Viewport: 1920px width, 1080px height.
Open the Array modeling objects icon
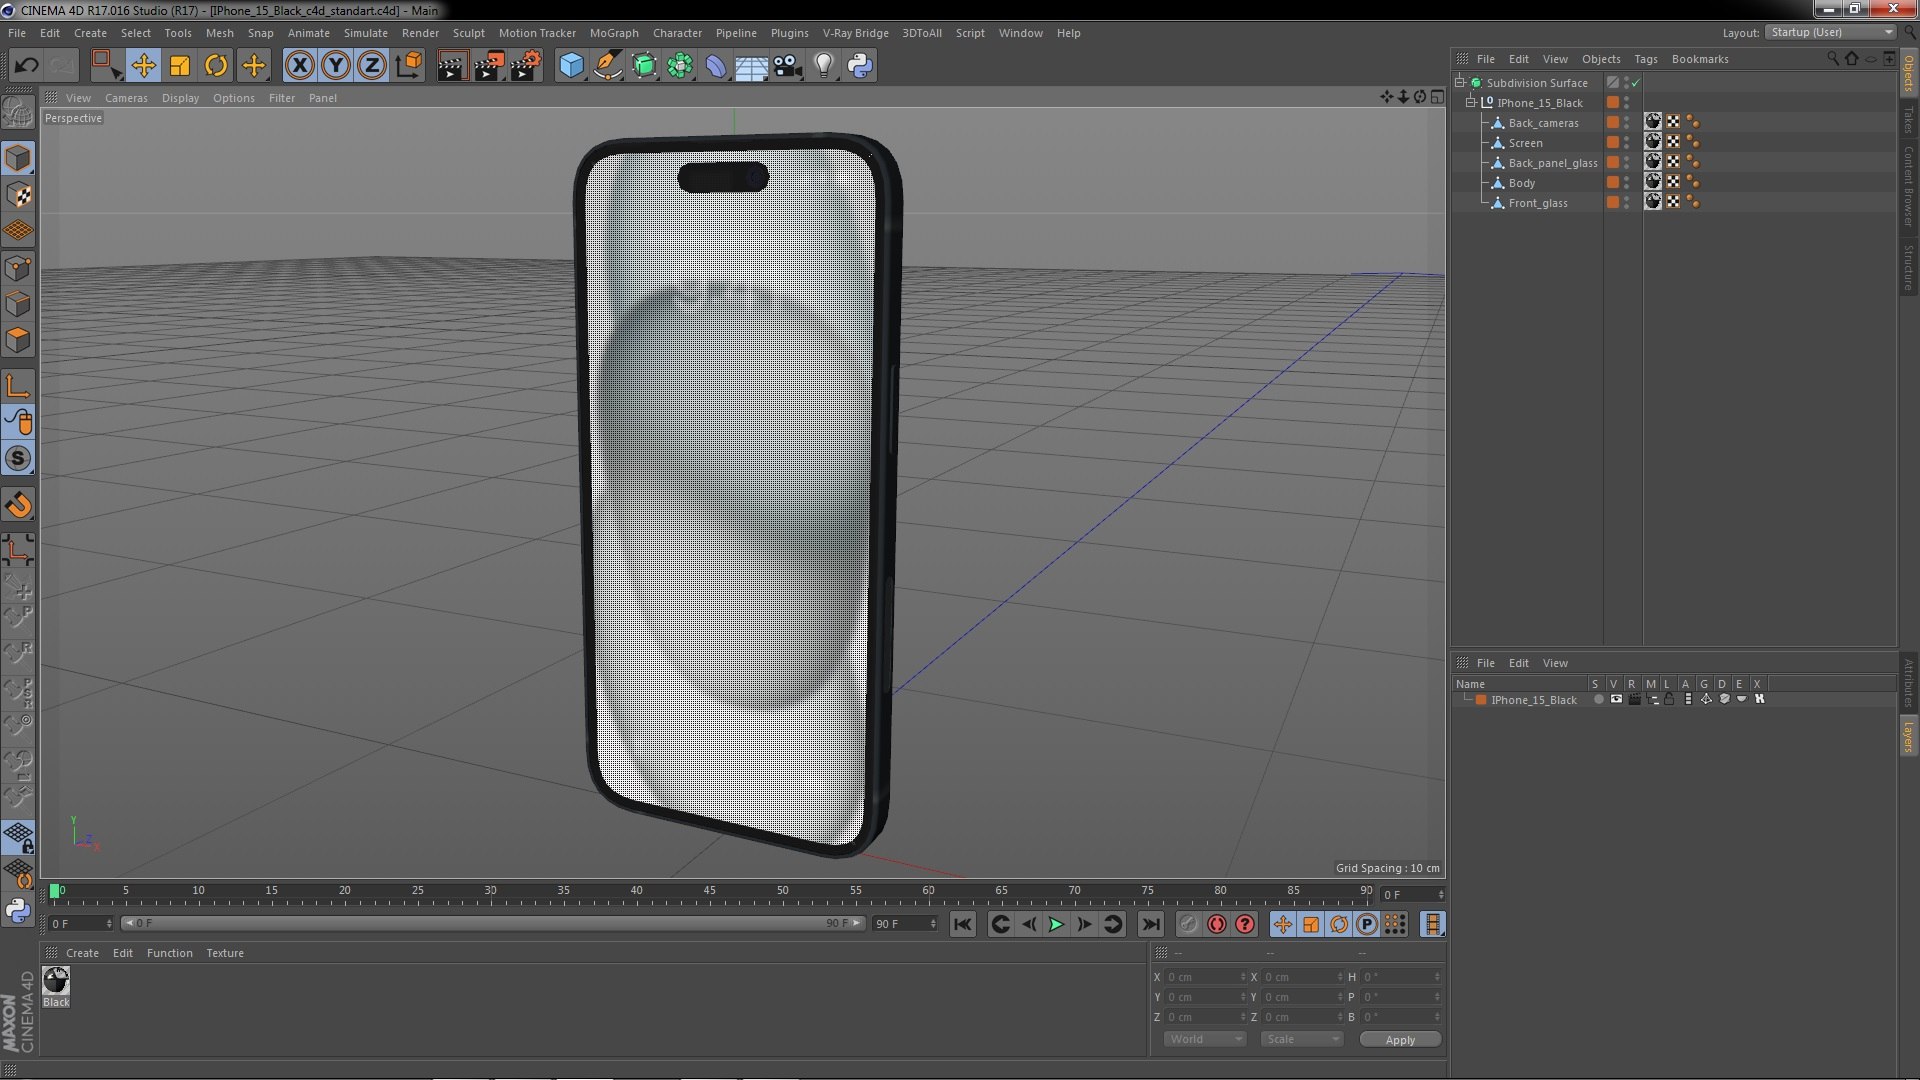click(681, 66)
